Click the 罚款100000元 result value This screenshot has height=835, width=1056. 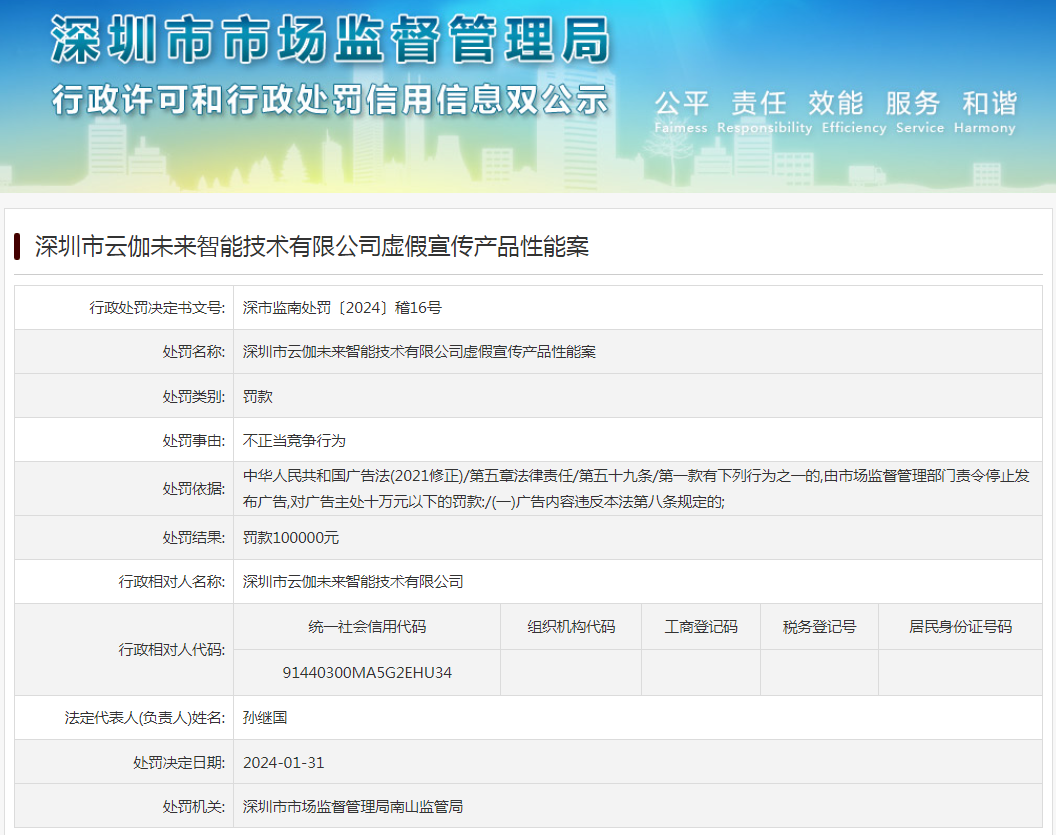click(291, 537)
